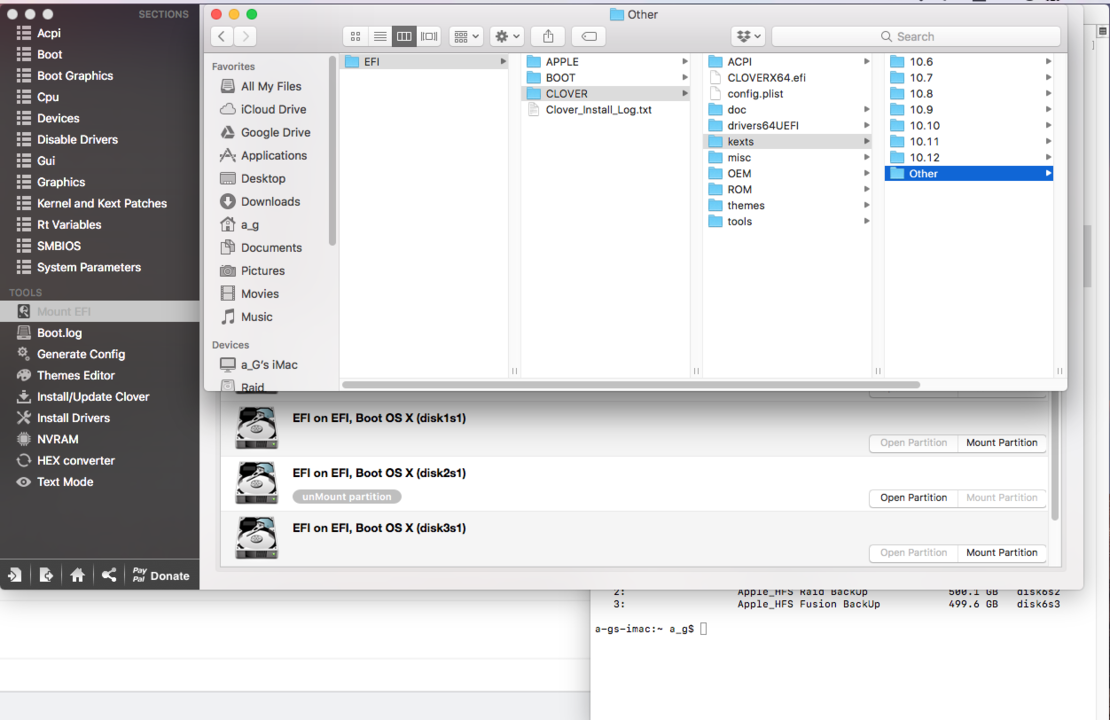Open iCloud Drive in Finder sidebar
This screenshot has width=1110, height=720.
coord(273,109)
